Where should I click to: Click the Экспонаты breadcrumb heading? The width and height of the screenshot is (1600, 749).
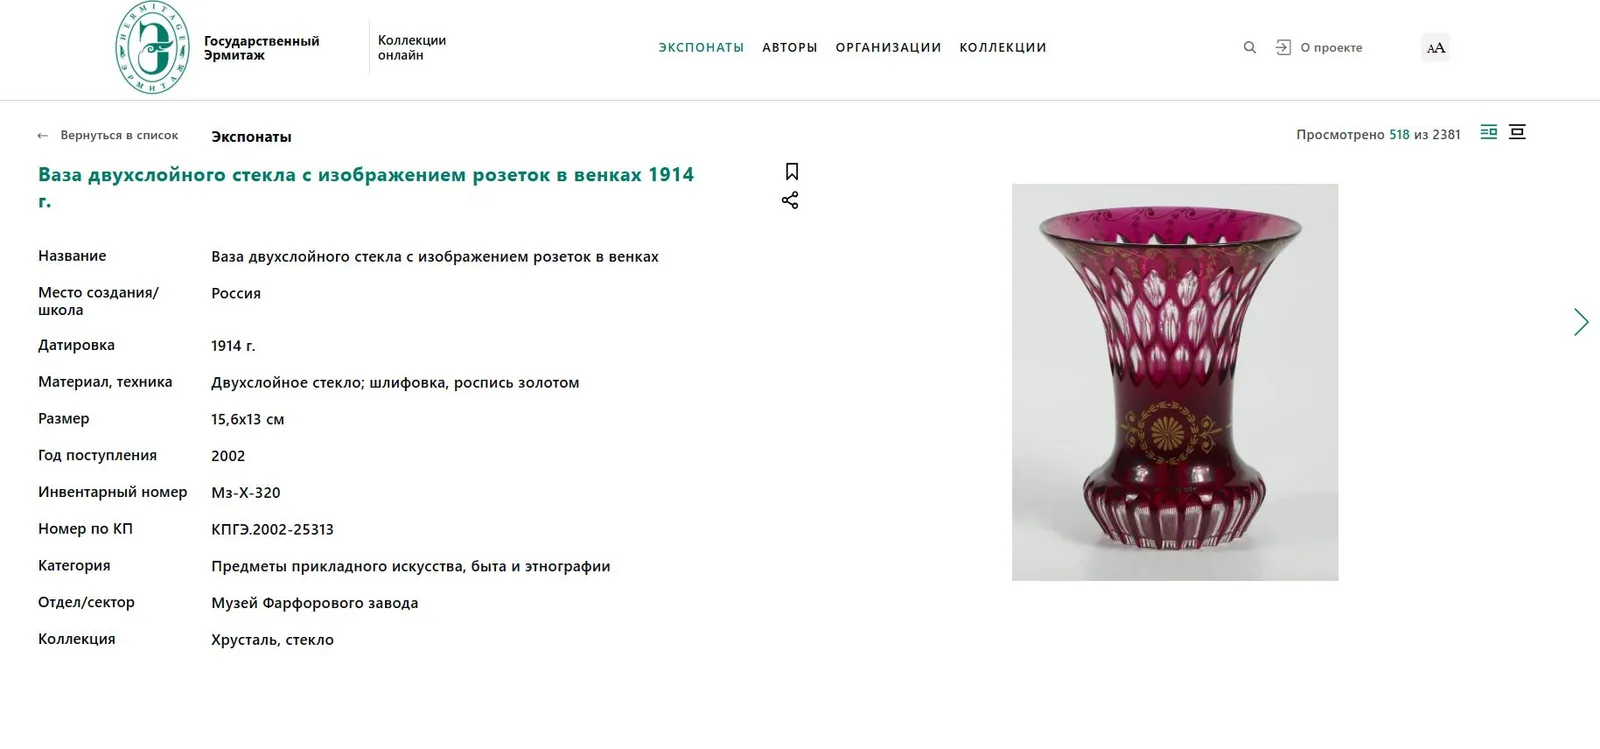(x=251, y=137)
